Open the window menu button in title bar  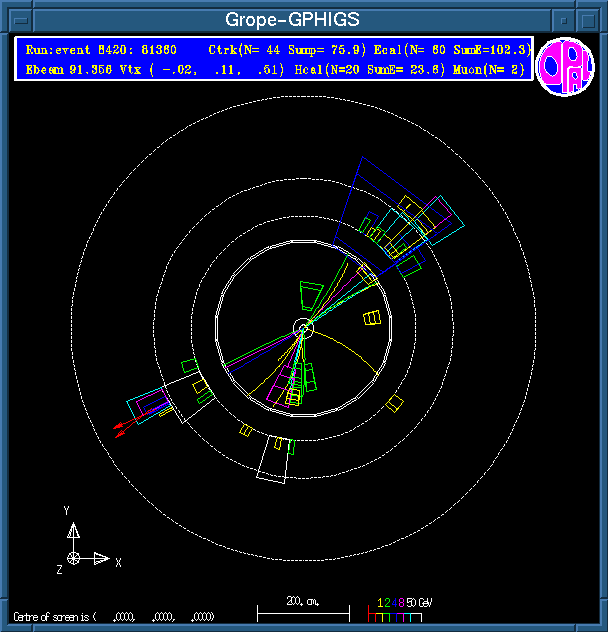click(18, 20)
